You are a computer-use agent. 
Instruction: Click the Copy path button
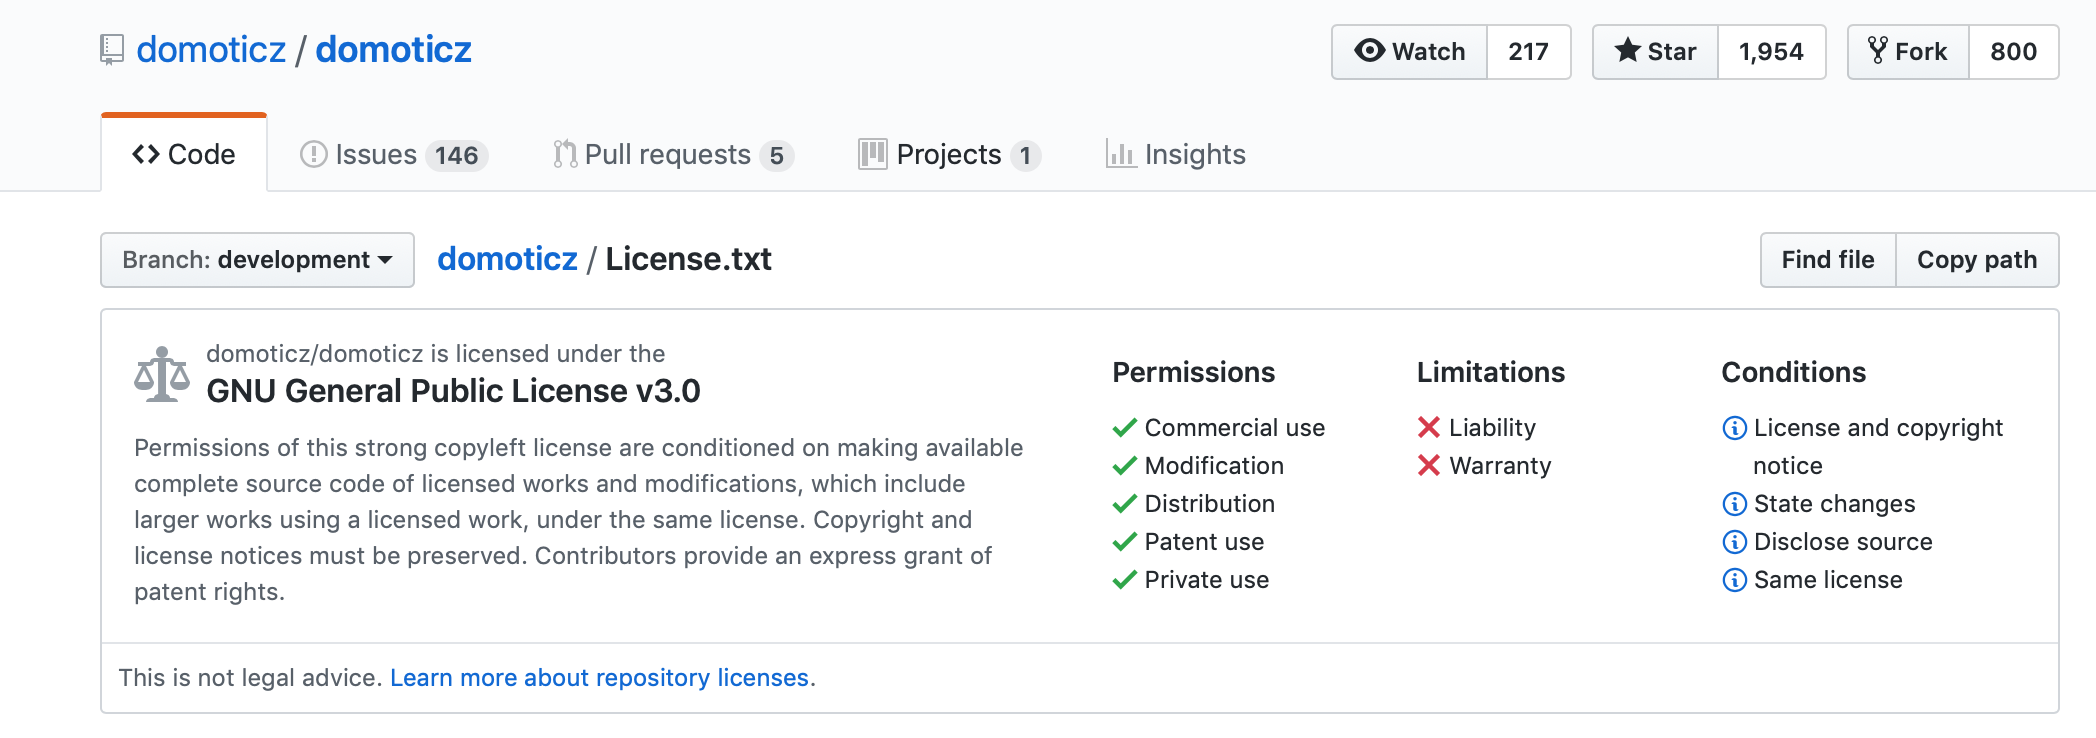click(x=1976, y=260)
